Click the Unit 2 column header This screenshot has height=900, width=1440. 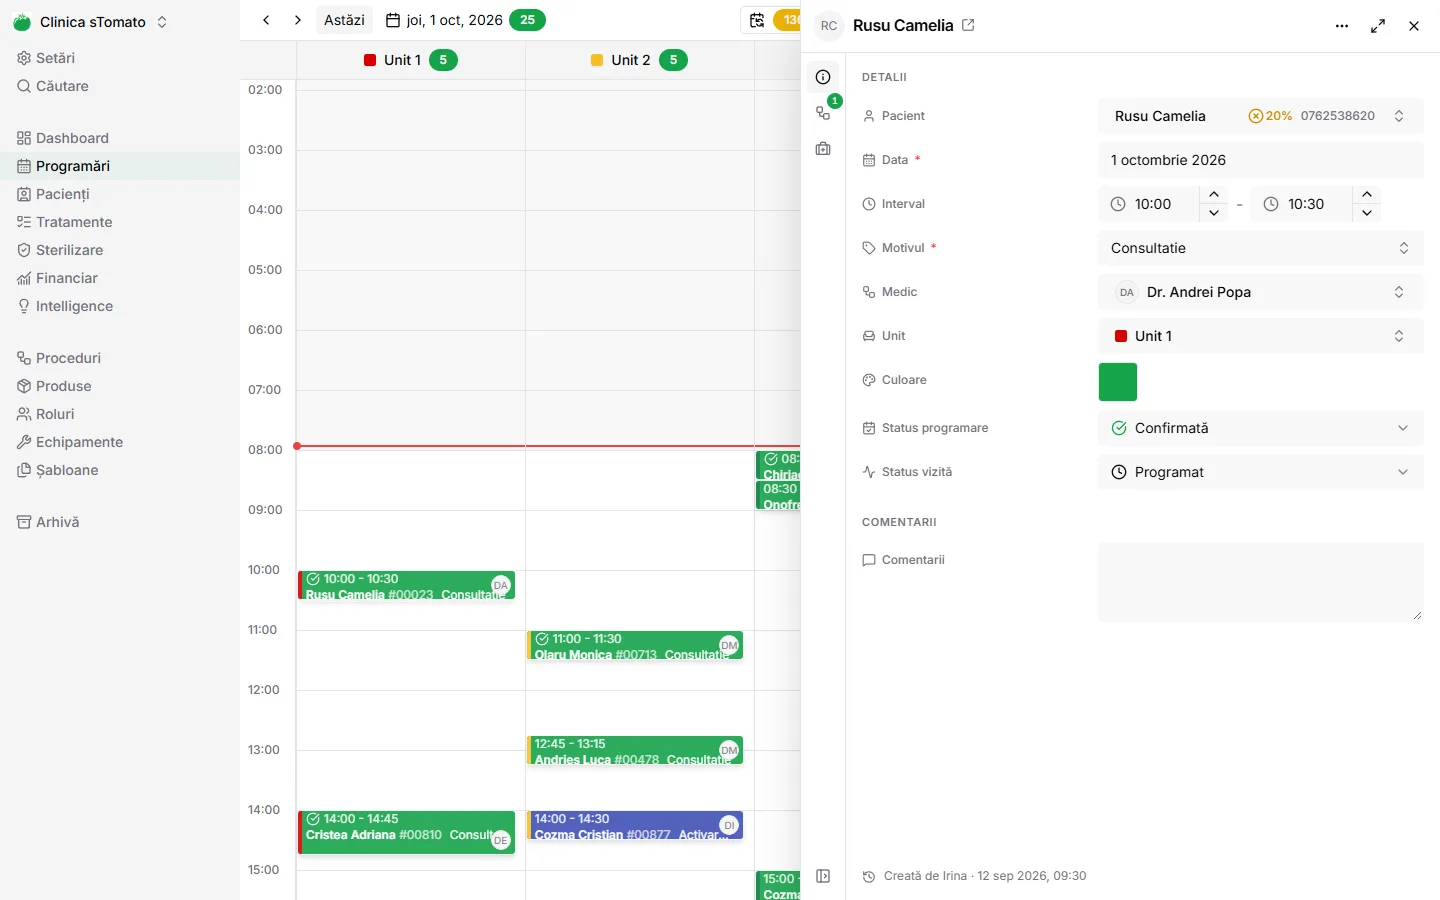pyautogui.click(x=639, y=60)
